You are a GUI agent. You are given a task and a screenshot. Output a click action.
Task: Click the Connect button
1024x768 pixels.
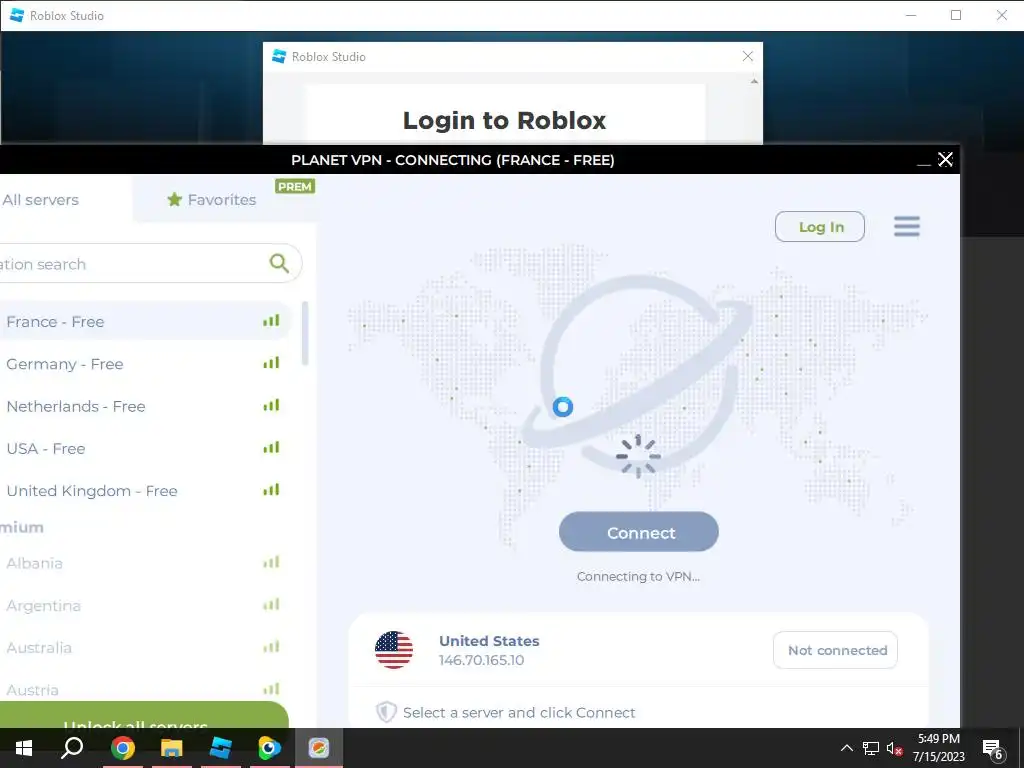coord(639,532)
